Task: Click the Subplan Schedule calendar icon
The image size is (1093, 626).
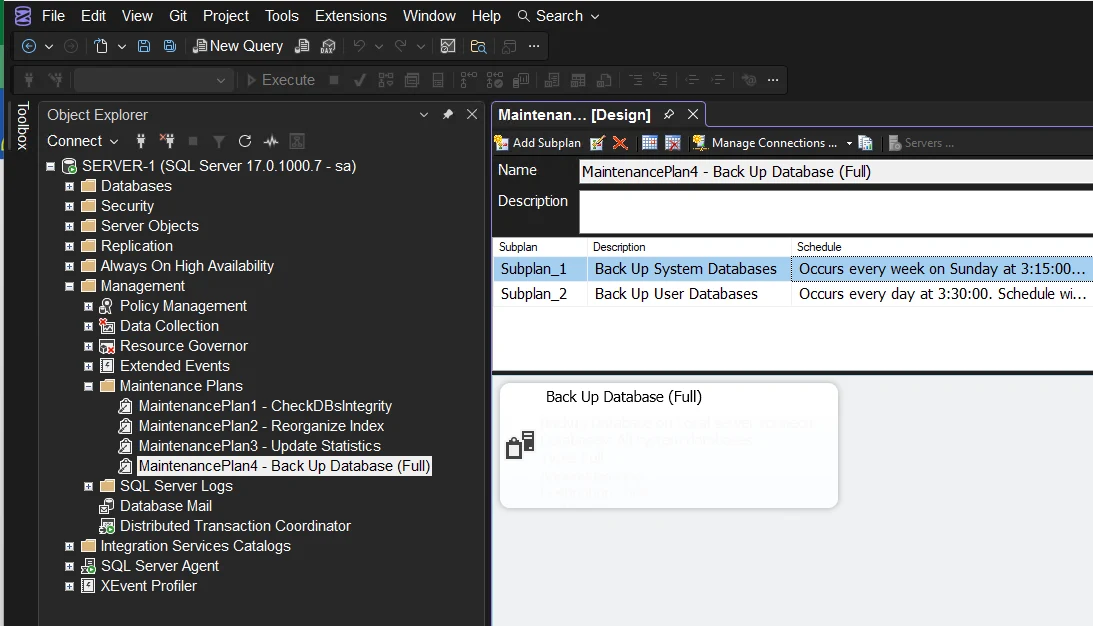Action: (650, 143)
